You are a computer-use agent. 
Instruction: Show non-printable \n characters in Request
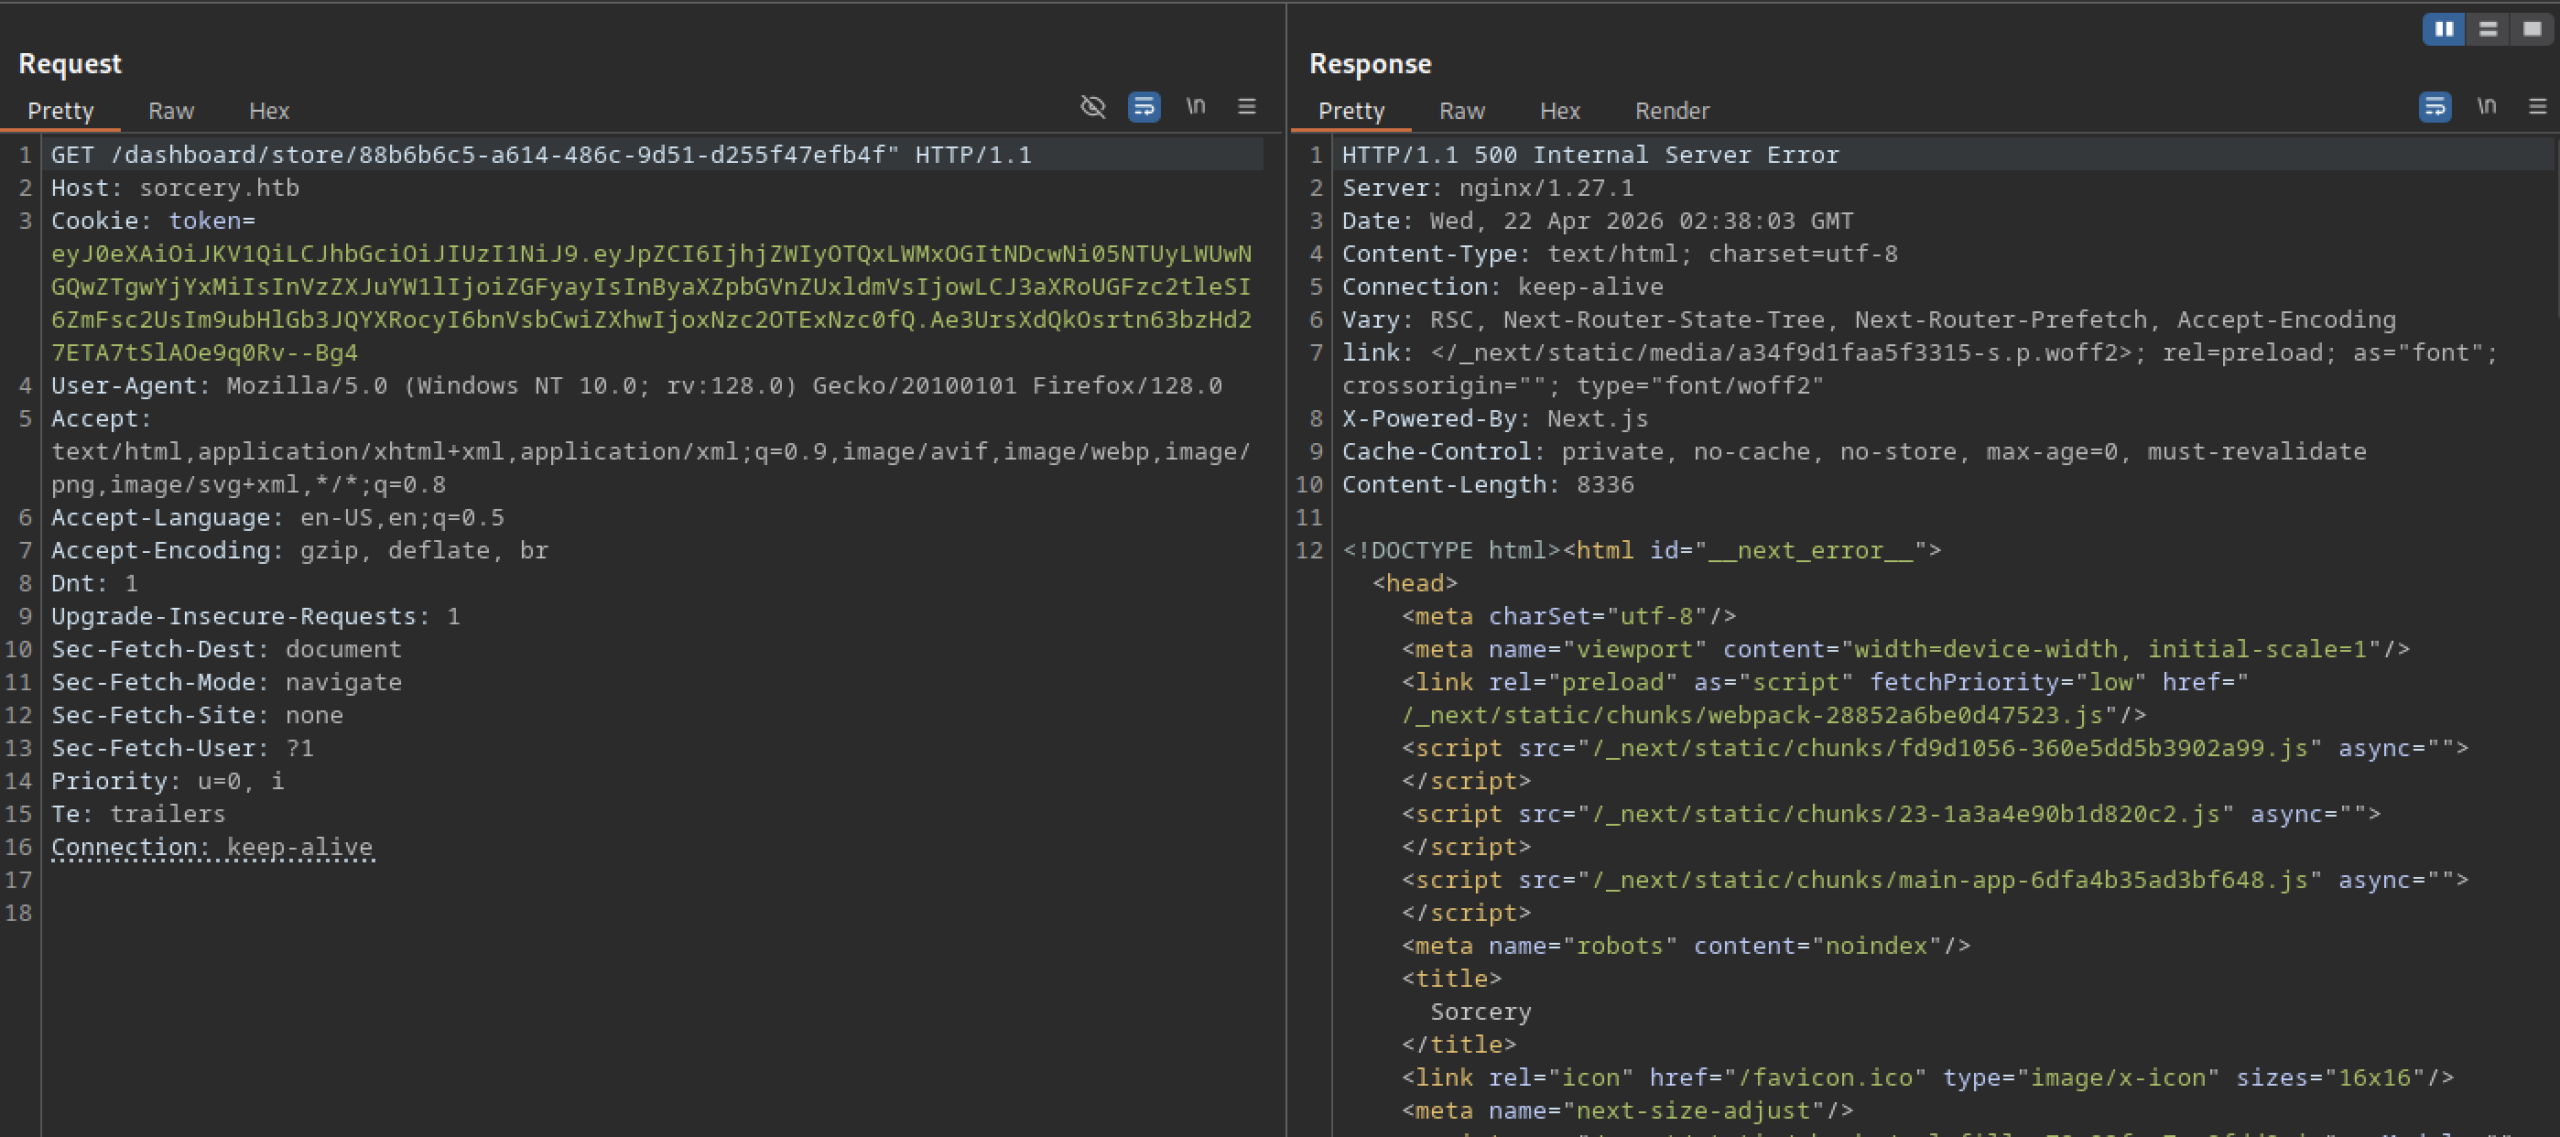[x=1196, y=106]
